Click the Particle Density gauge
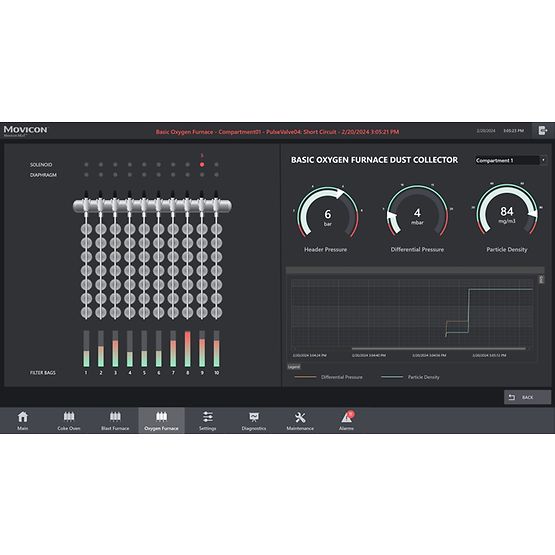 507,211
